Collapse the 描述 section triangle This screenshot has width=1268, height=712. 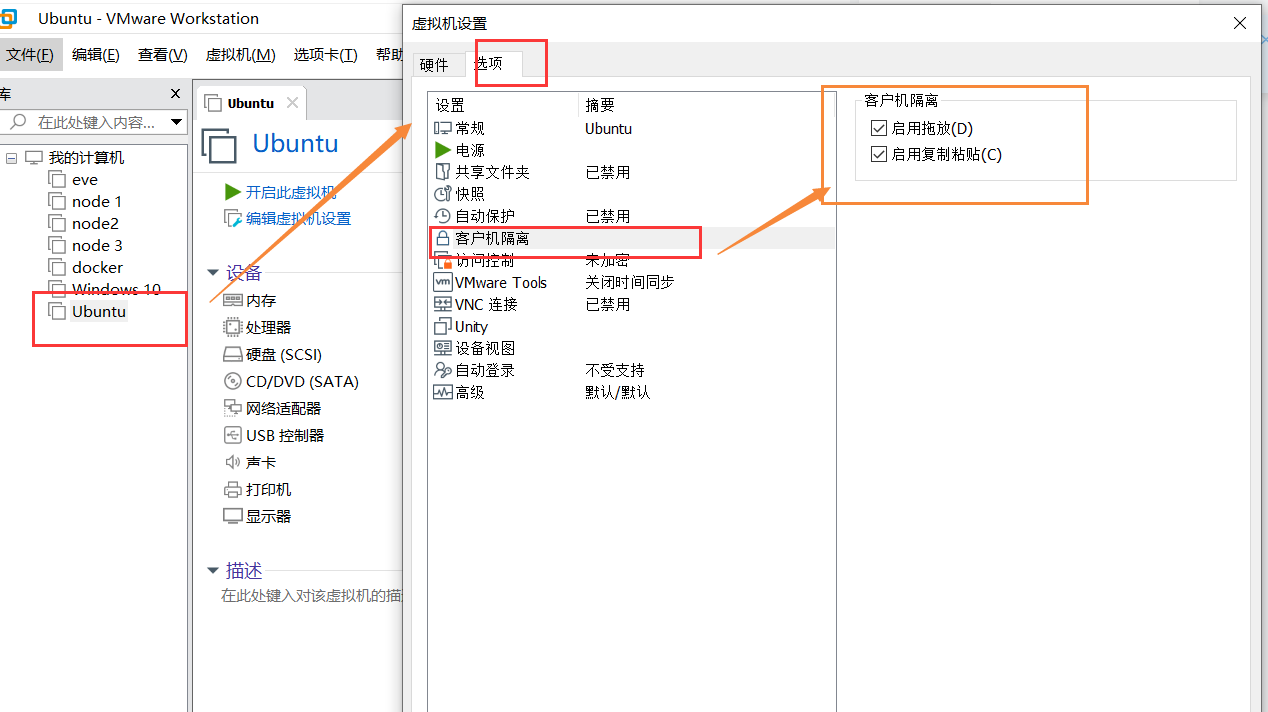[212, 570]
